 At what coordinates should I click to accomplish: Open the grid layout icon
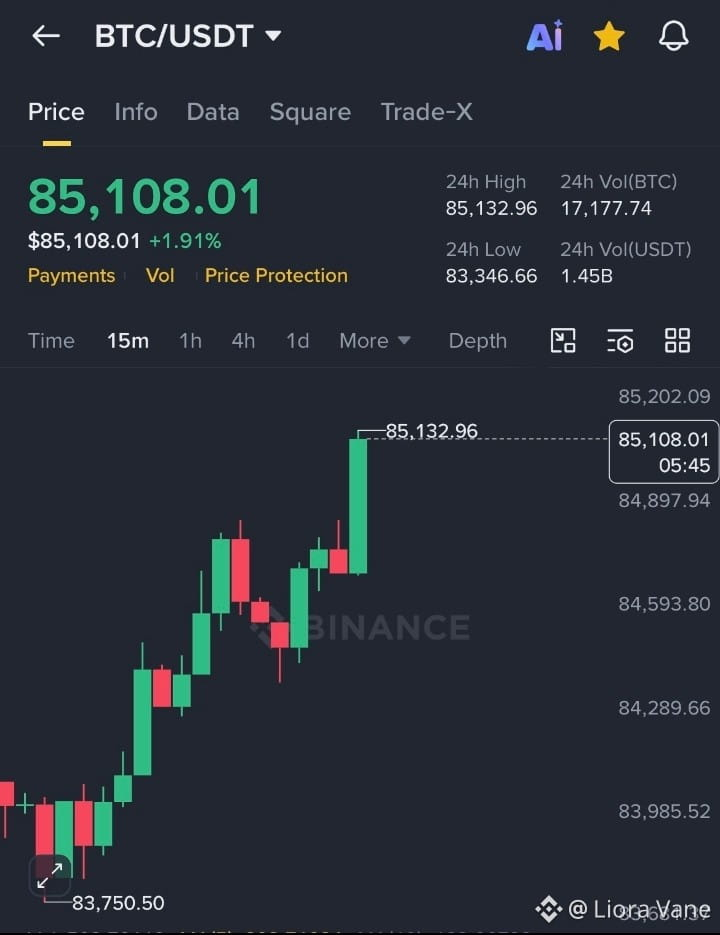(678, 340)
